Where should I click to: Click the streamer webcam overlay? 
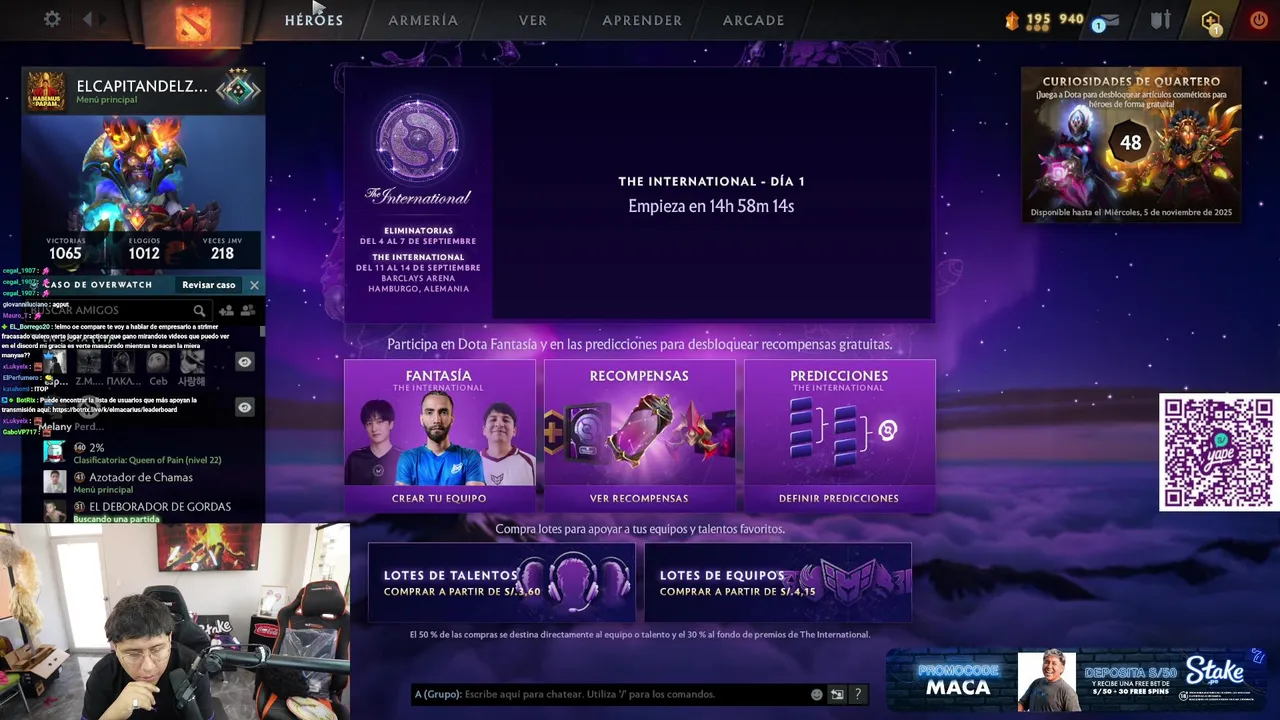click(x=175, y=621)
